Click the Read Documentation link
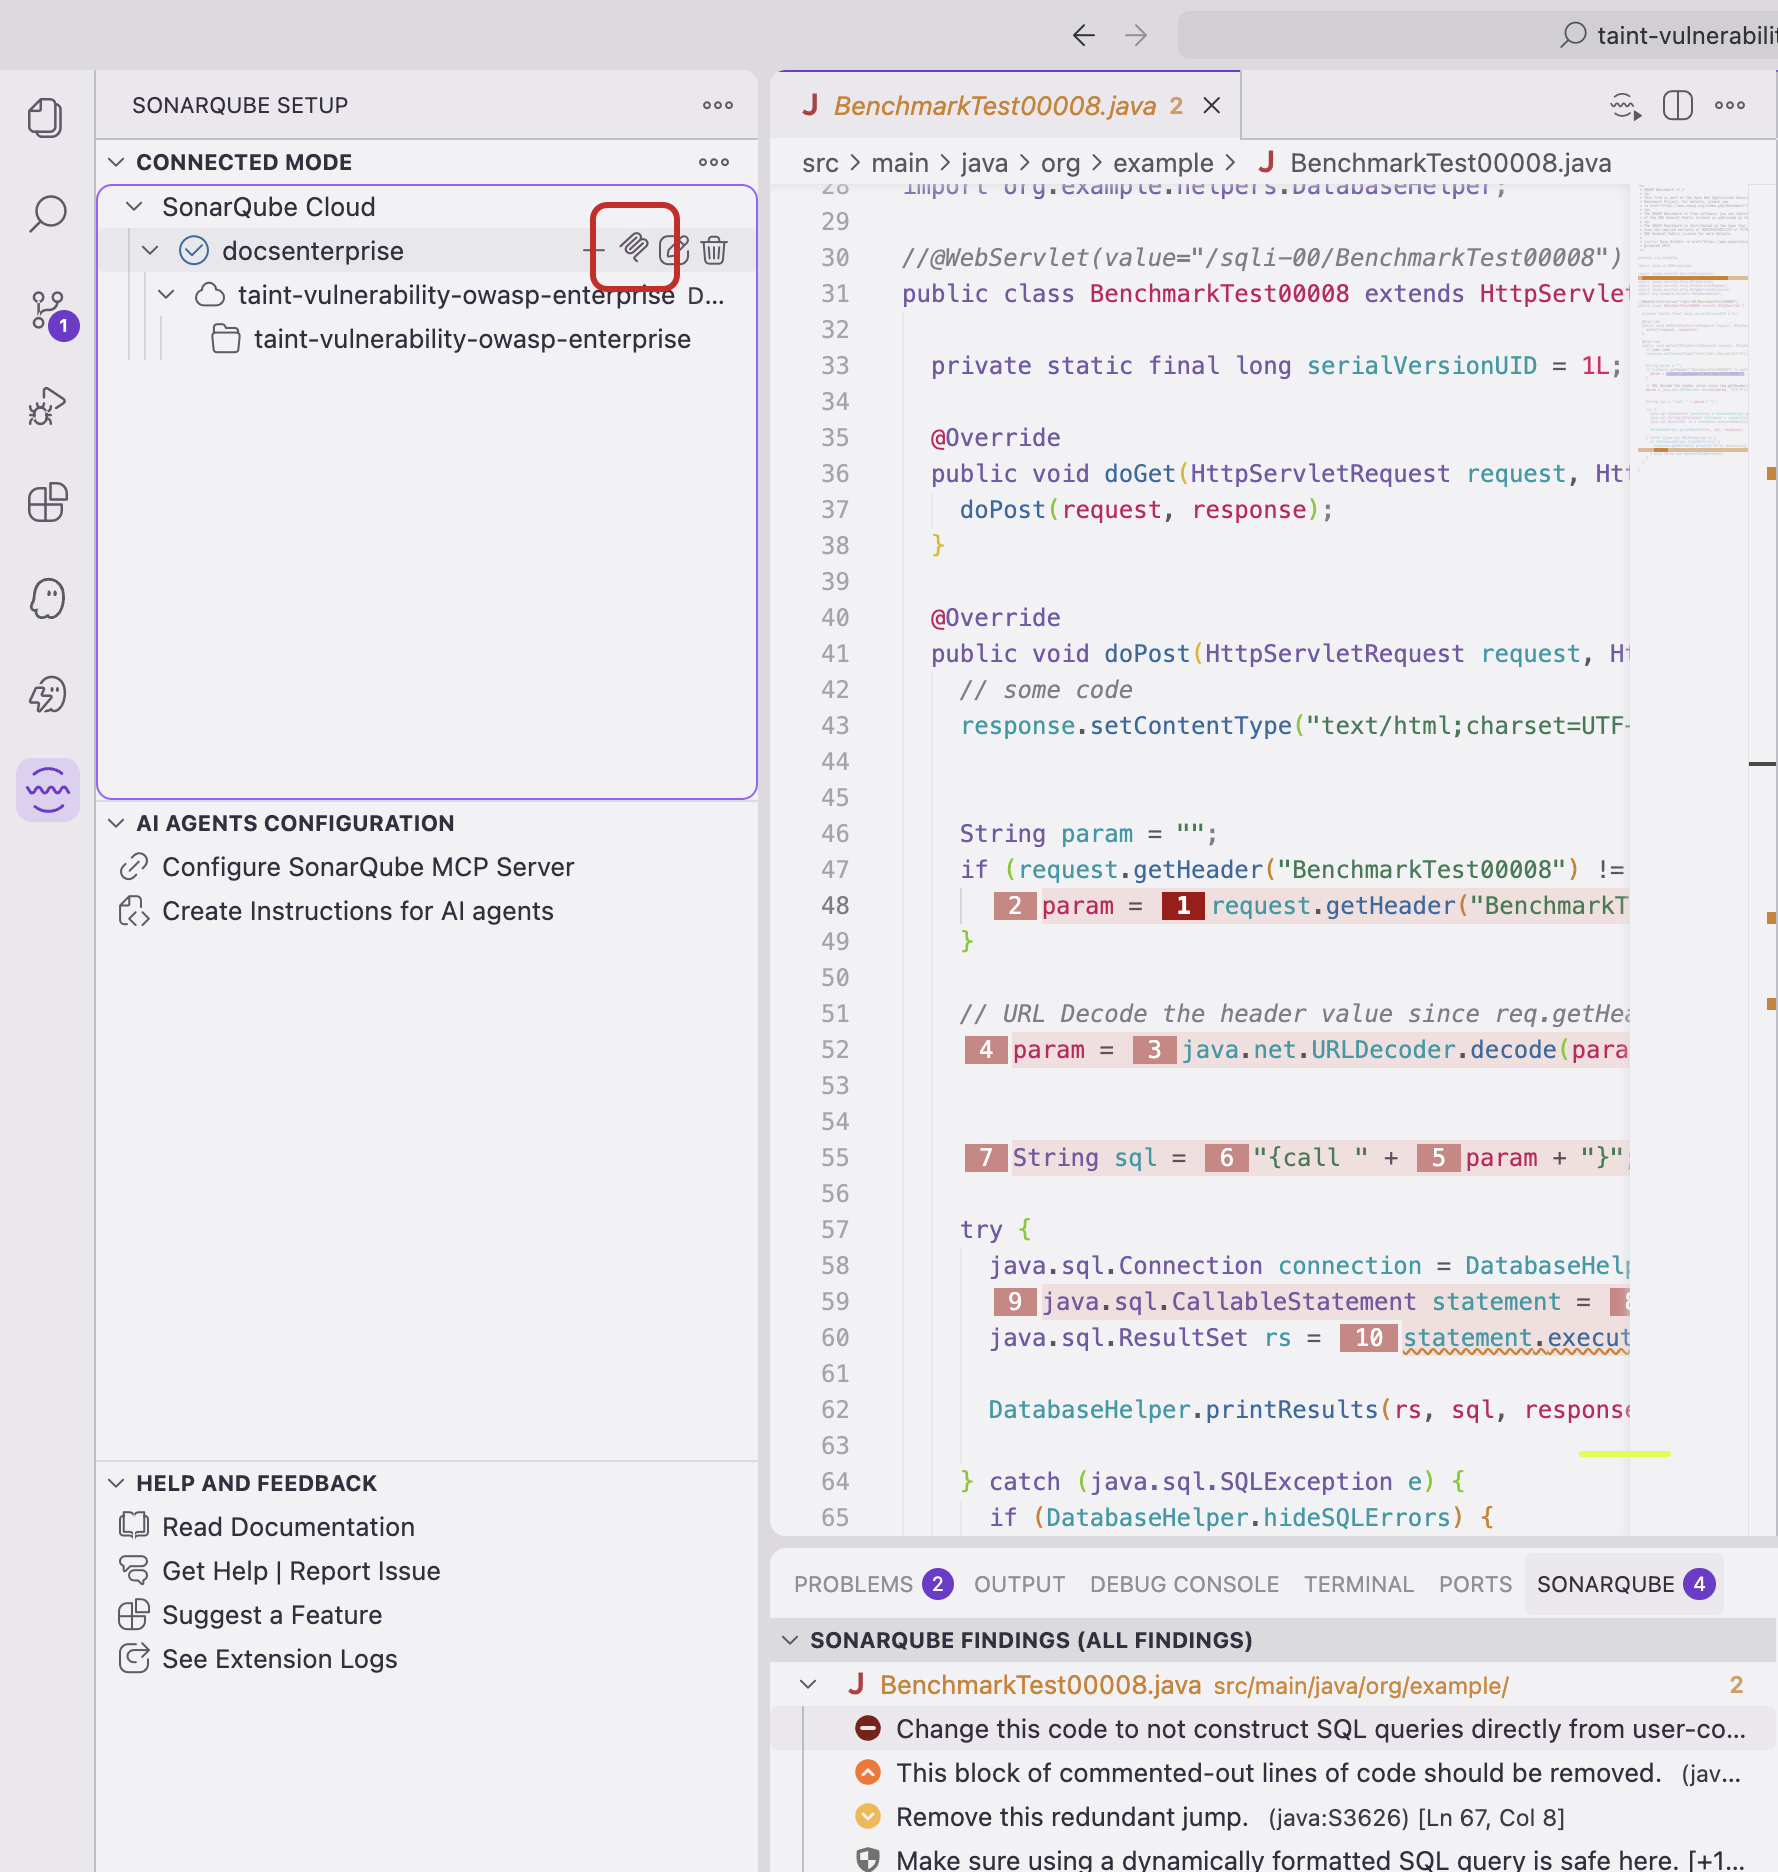Viewport: 1778px width, 1872px height. pos(288,1526)
